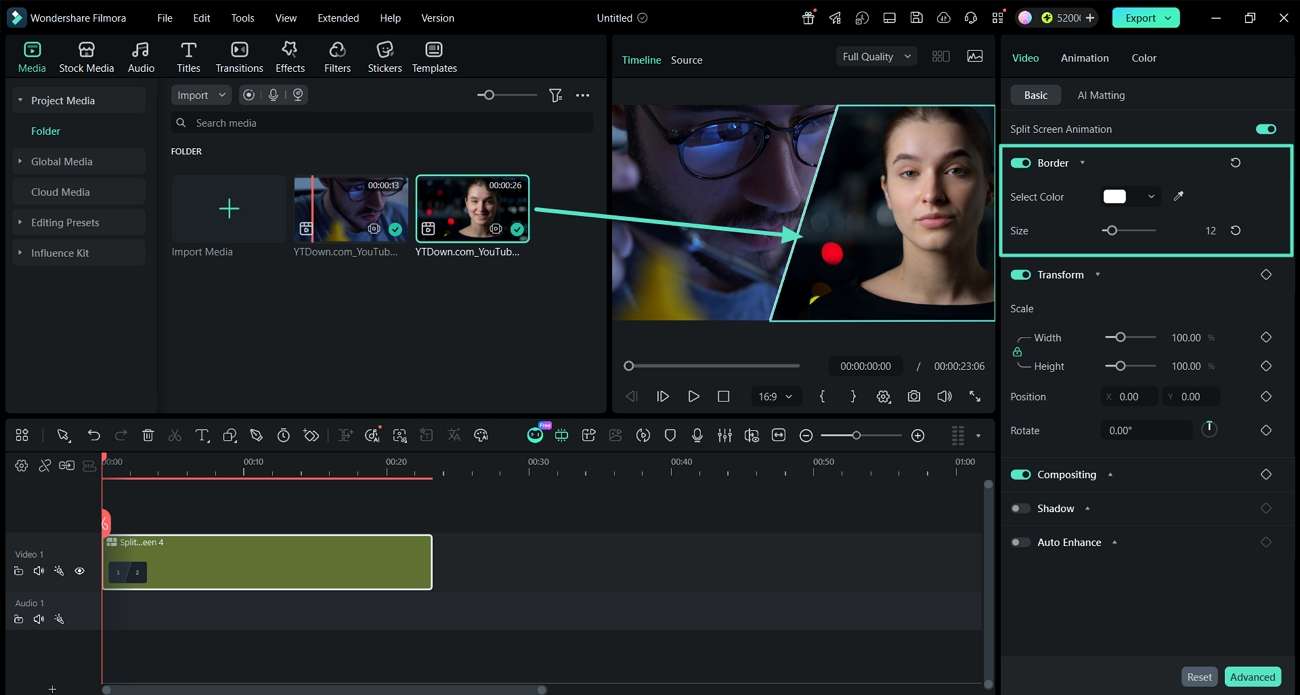1300x695 pixels.
Task: Expand the Project Media tree
Action: click(x=20, y=100)
